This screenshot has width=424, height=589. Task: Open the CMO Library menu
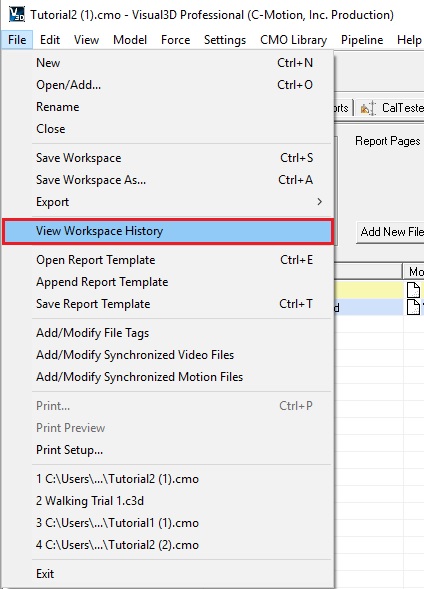293,40
